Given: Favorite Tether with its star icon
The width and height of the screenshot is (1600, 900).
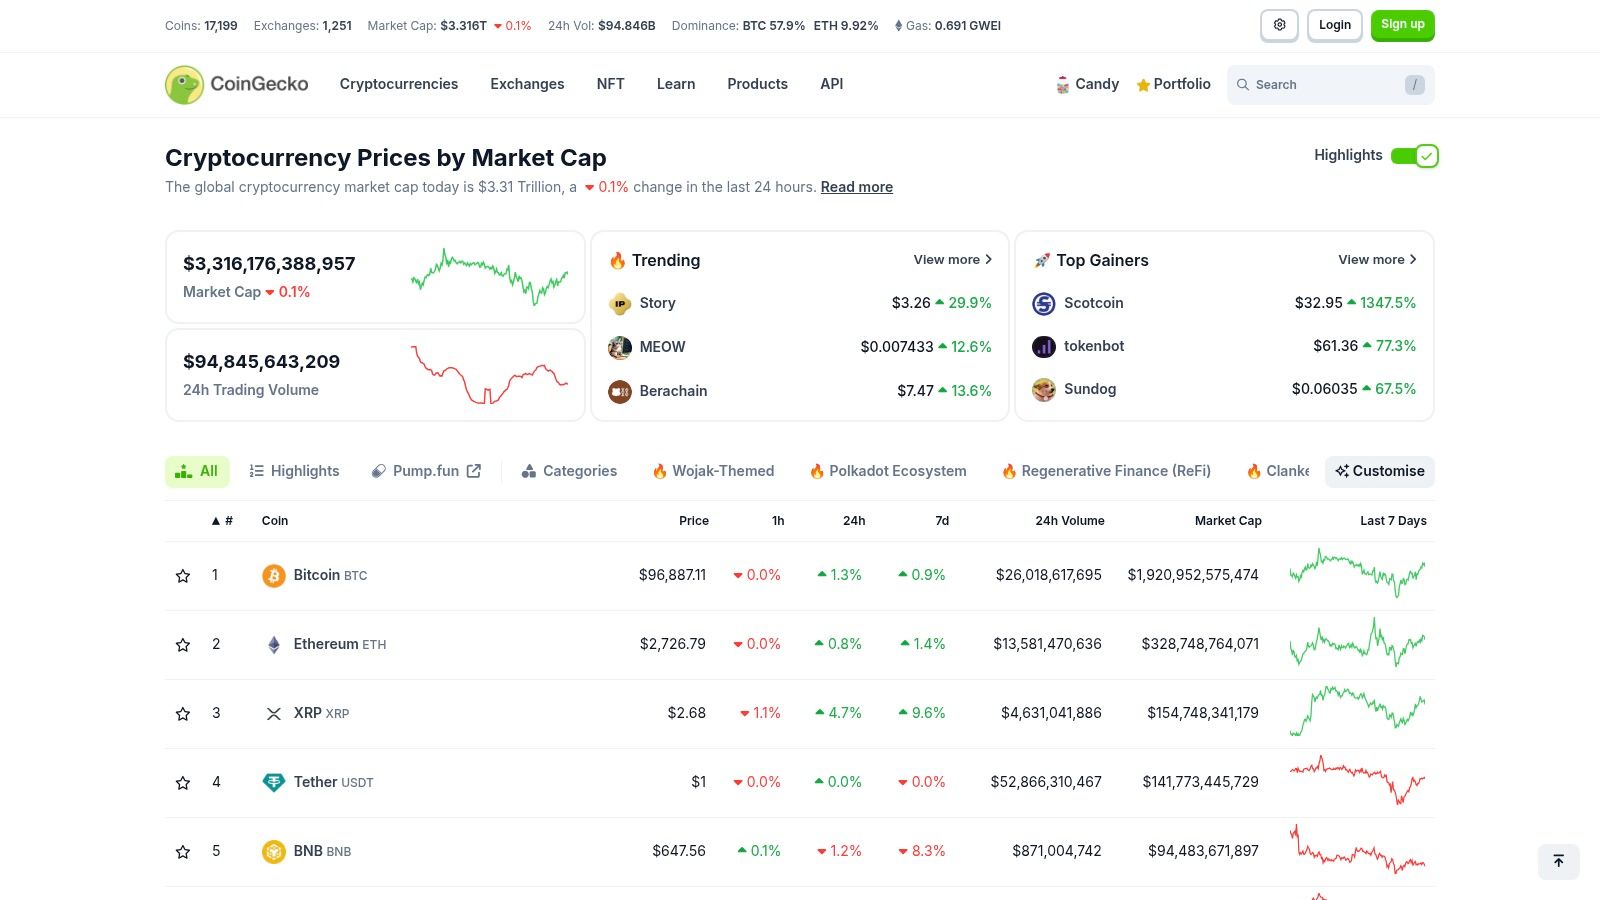Looking at the screenshot, I should [x=183, y=783].
